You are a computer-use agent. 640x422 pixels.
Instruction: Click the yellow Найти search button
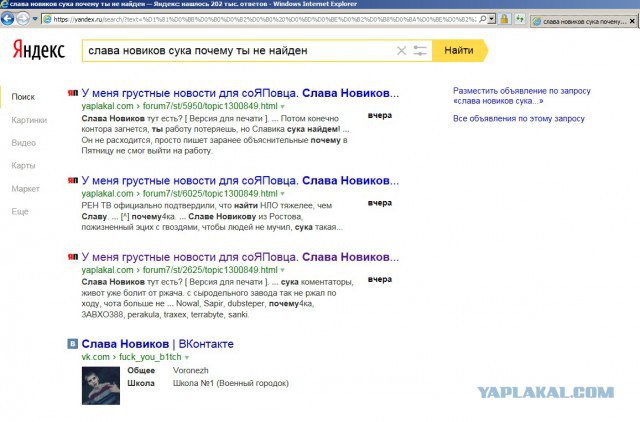tap(460, 51)
